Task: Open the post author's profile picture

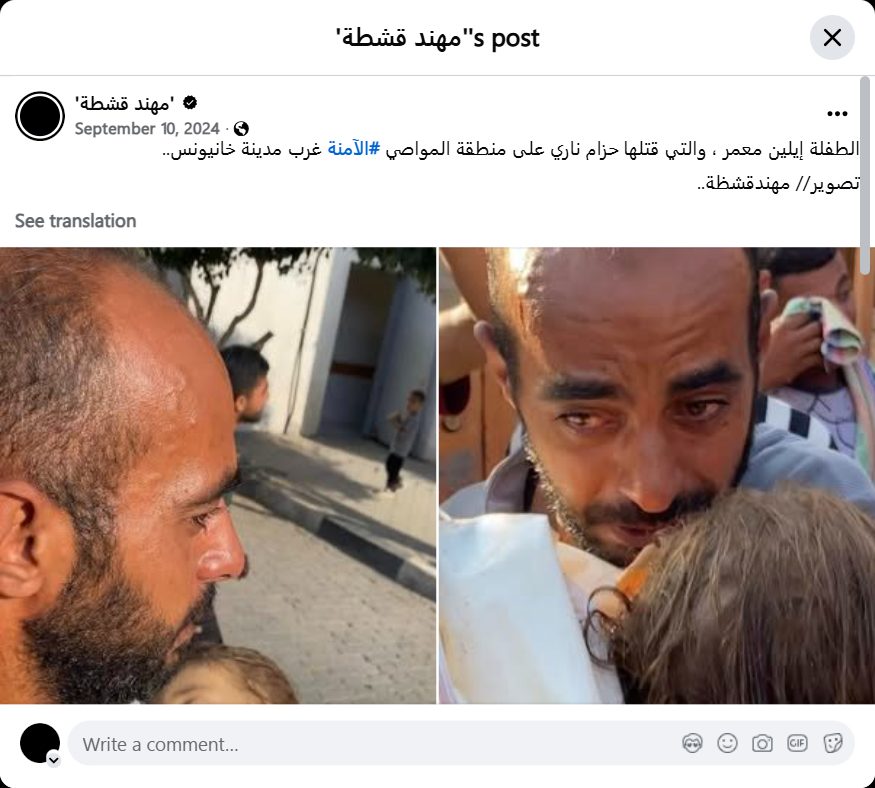Action: [x=40, y=116]
